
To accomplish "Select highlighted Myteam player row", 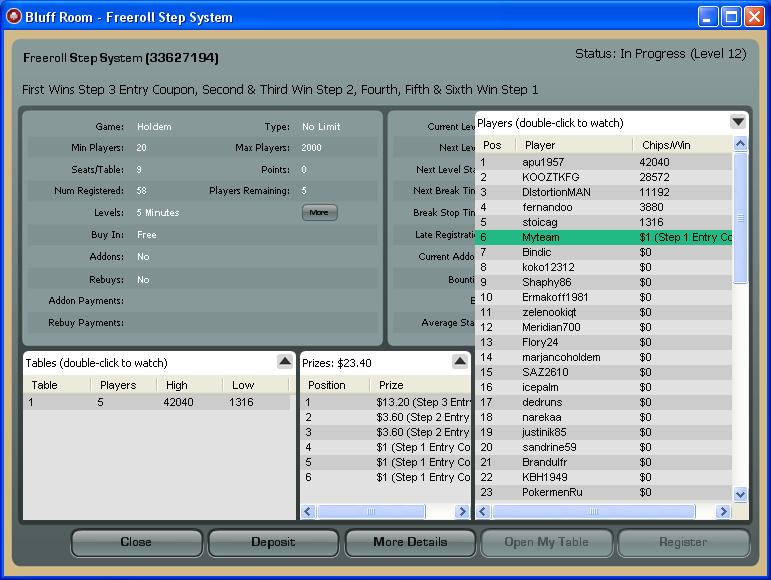I will (600, 237).
